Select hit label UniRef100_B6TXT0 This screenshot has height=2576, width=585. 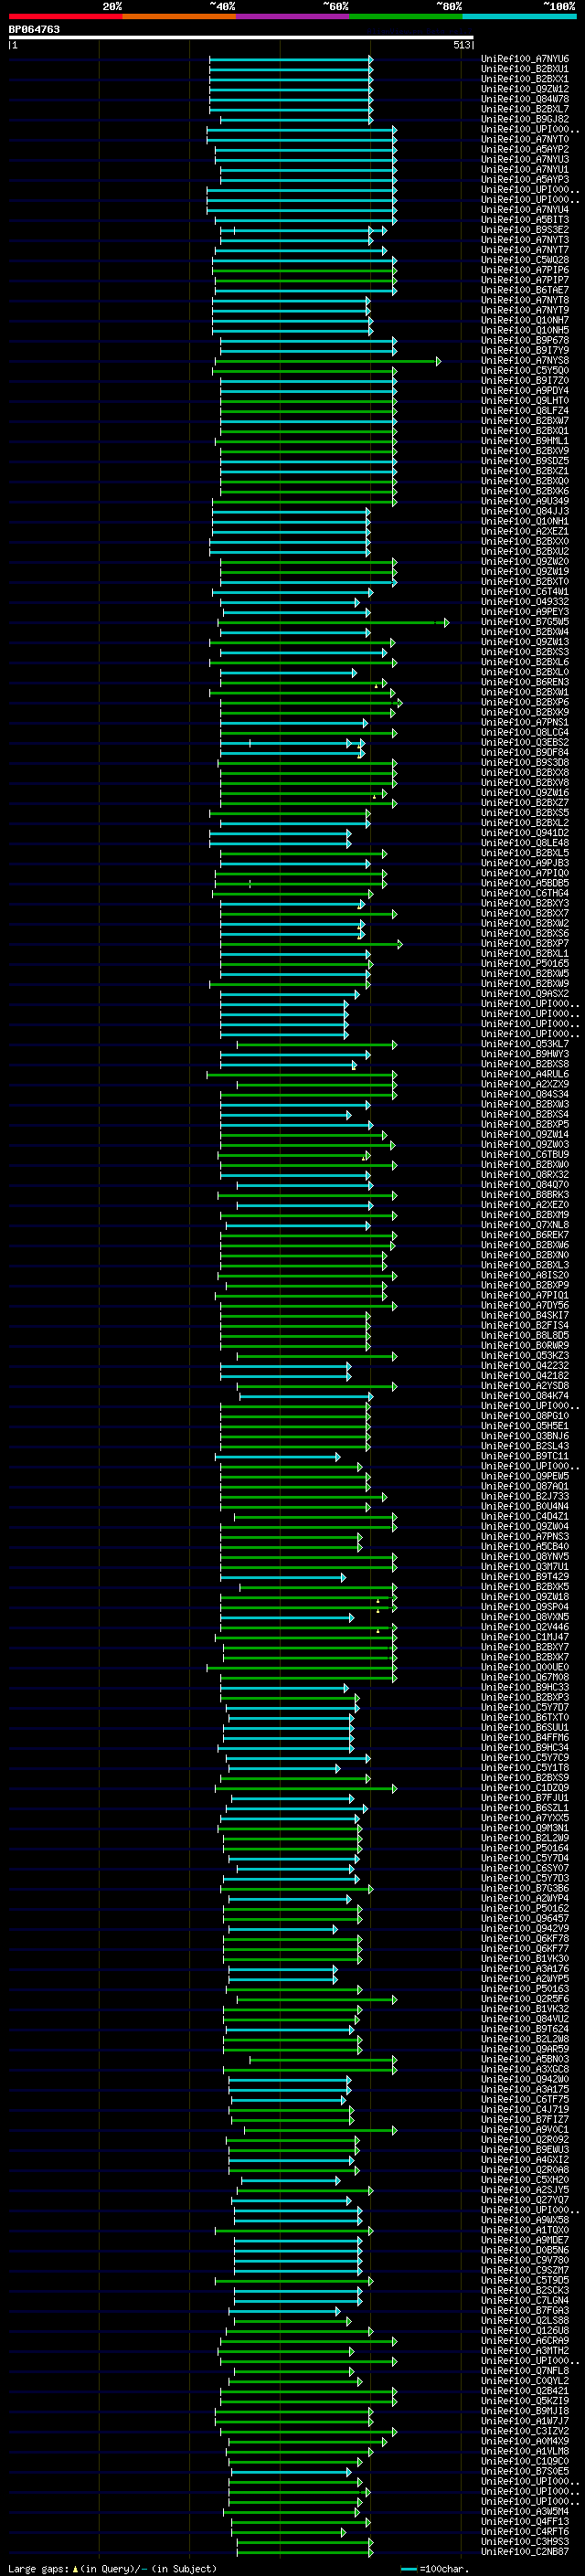point(525,1717)
